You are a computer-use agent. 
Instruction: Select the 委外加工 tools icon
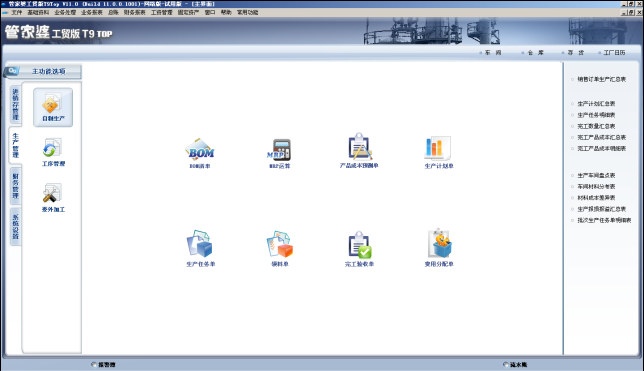point(53,198)
